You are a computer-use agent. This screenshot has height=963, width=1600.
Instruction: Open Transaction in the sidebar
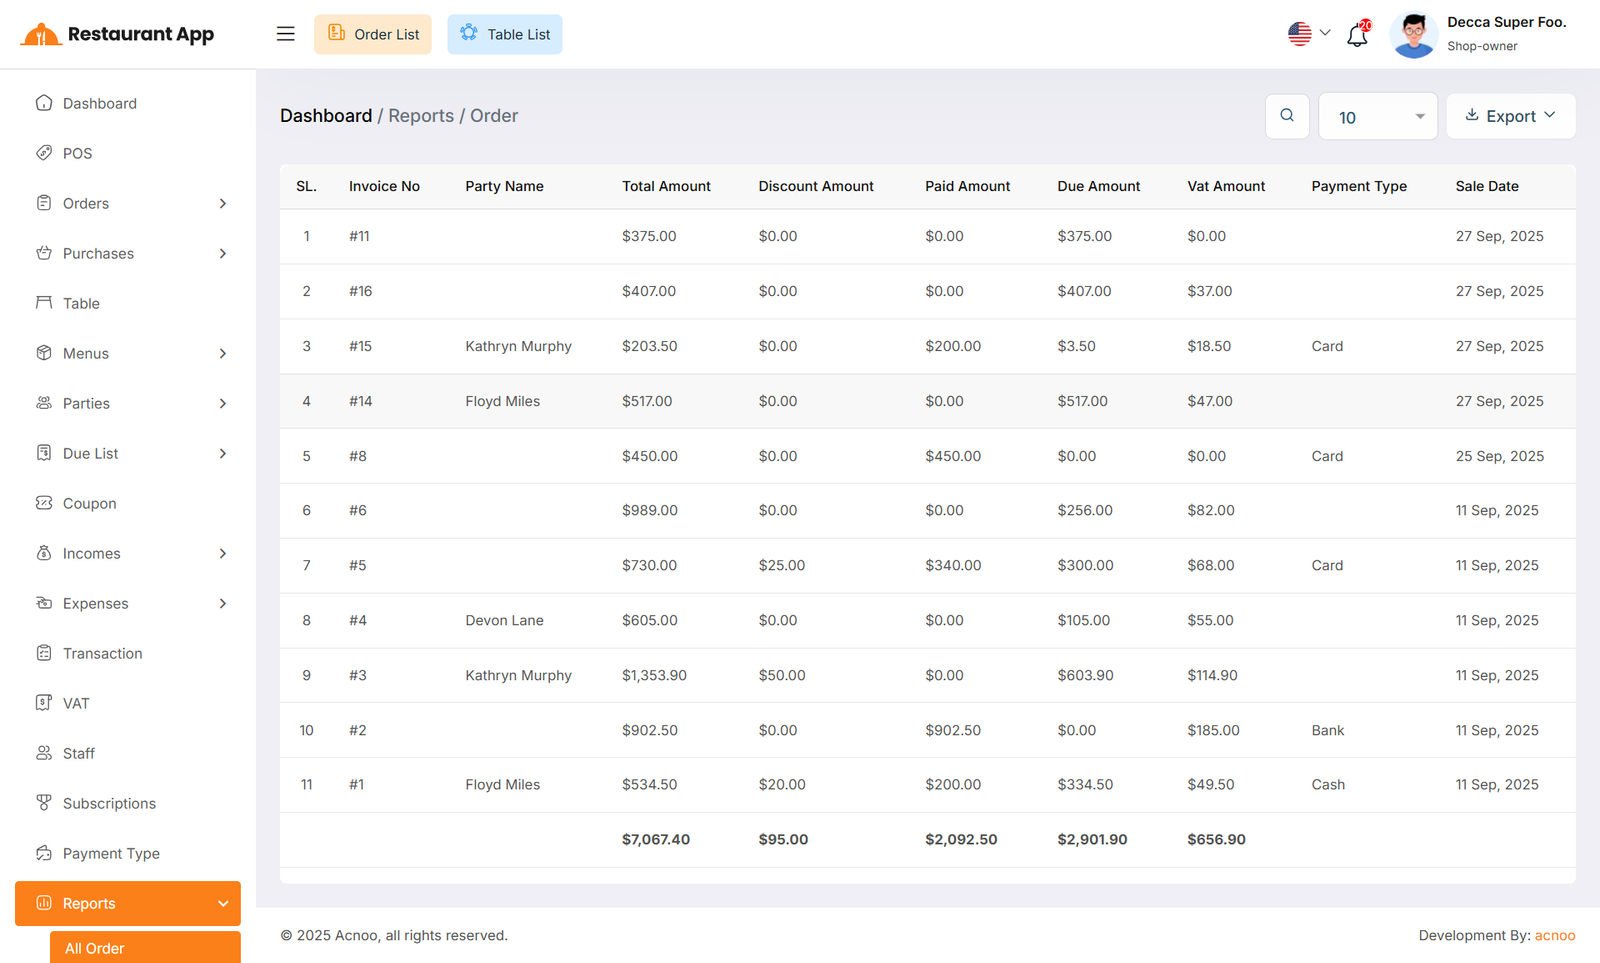(102, 653)
